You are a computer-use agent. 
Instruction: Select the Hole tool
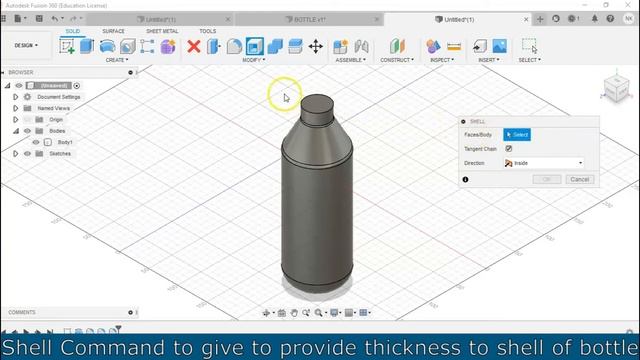click(x=127, y=46)
